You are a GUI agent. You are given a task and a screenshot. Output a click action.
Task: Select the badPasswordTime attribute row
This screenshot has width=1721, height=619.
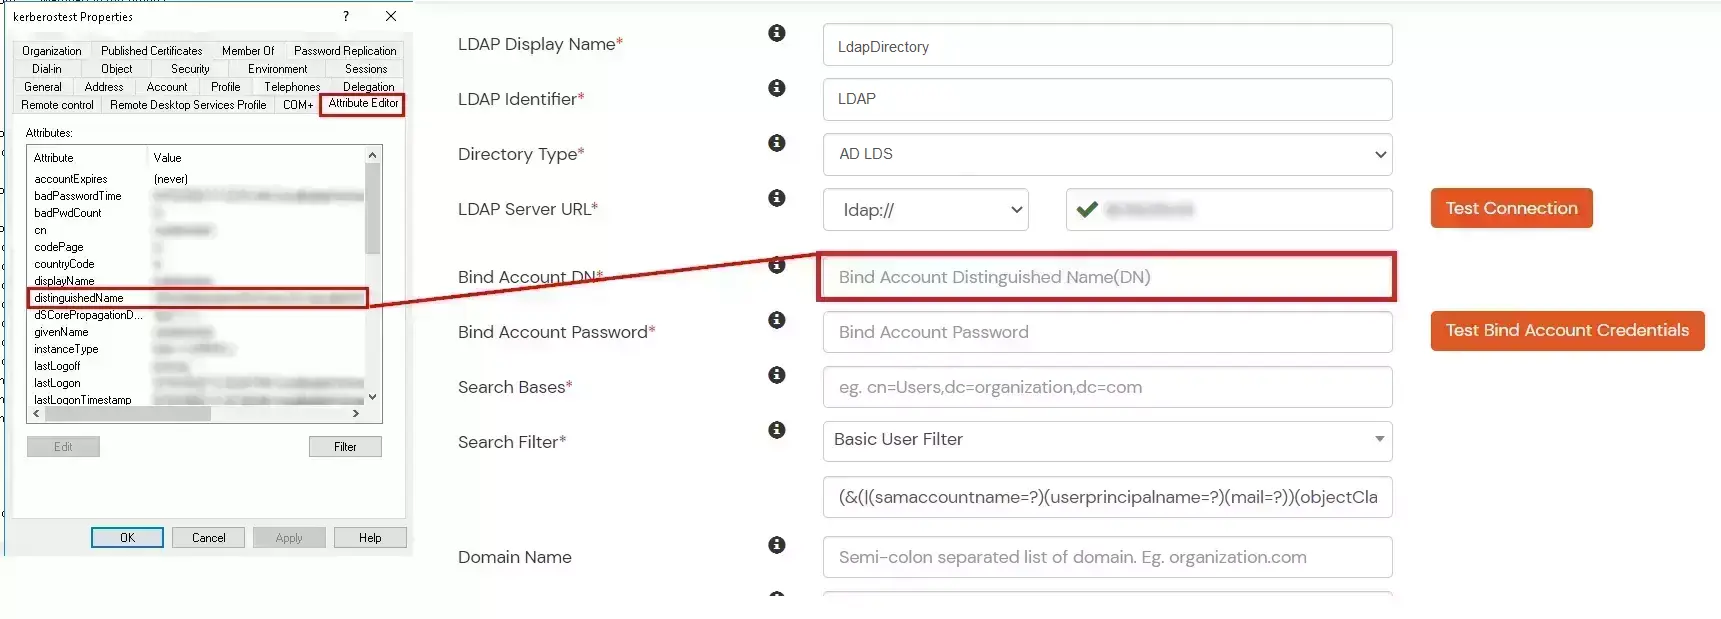[198, 196]
